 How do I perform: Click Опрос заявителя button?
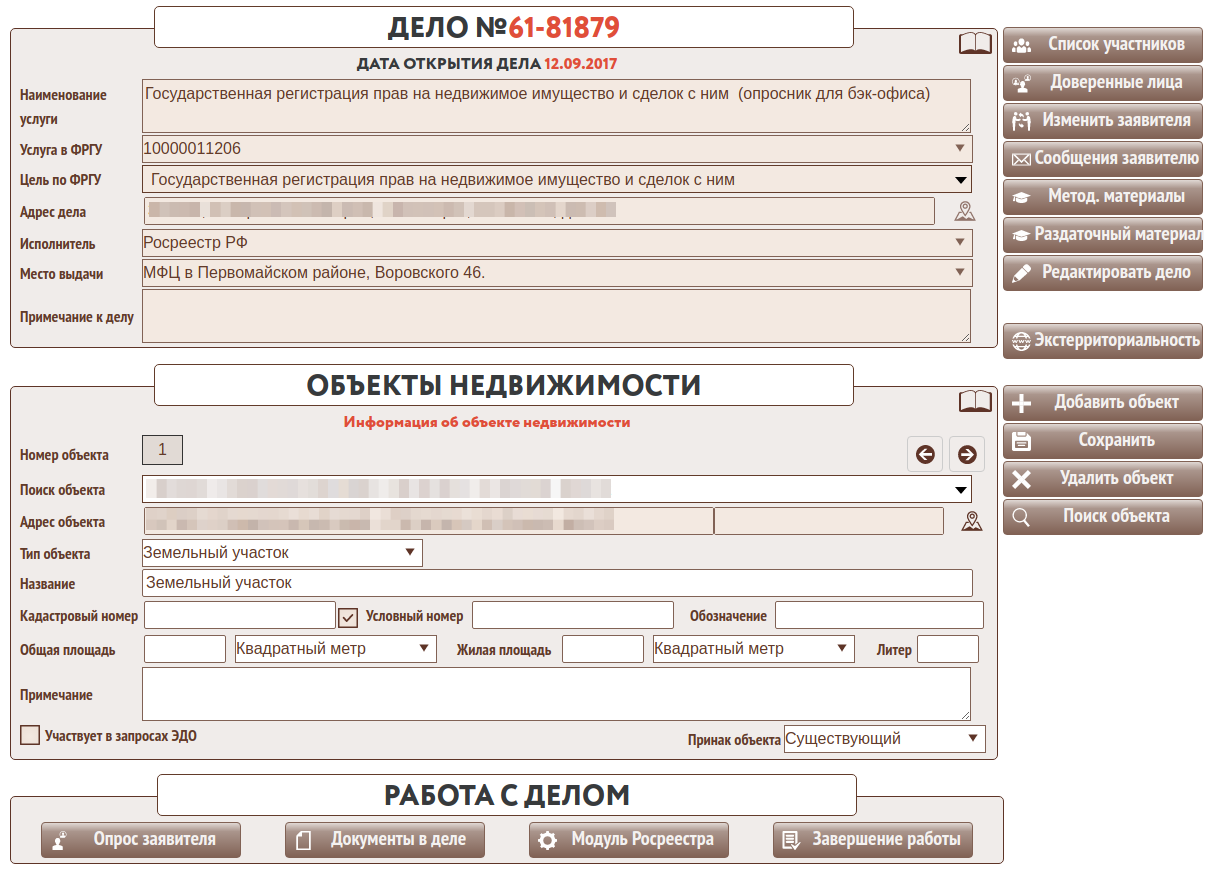tap(141, 840)
